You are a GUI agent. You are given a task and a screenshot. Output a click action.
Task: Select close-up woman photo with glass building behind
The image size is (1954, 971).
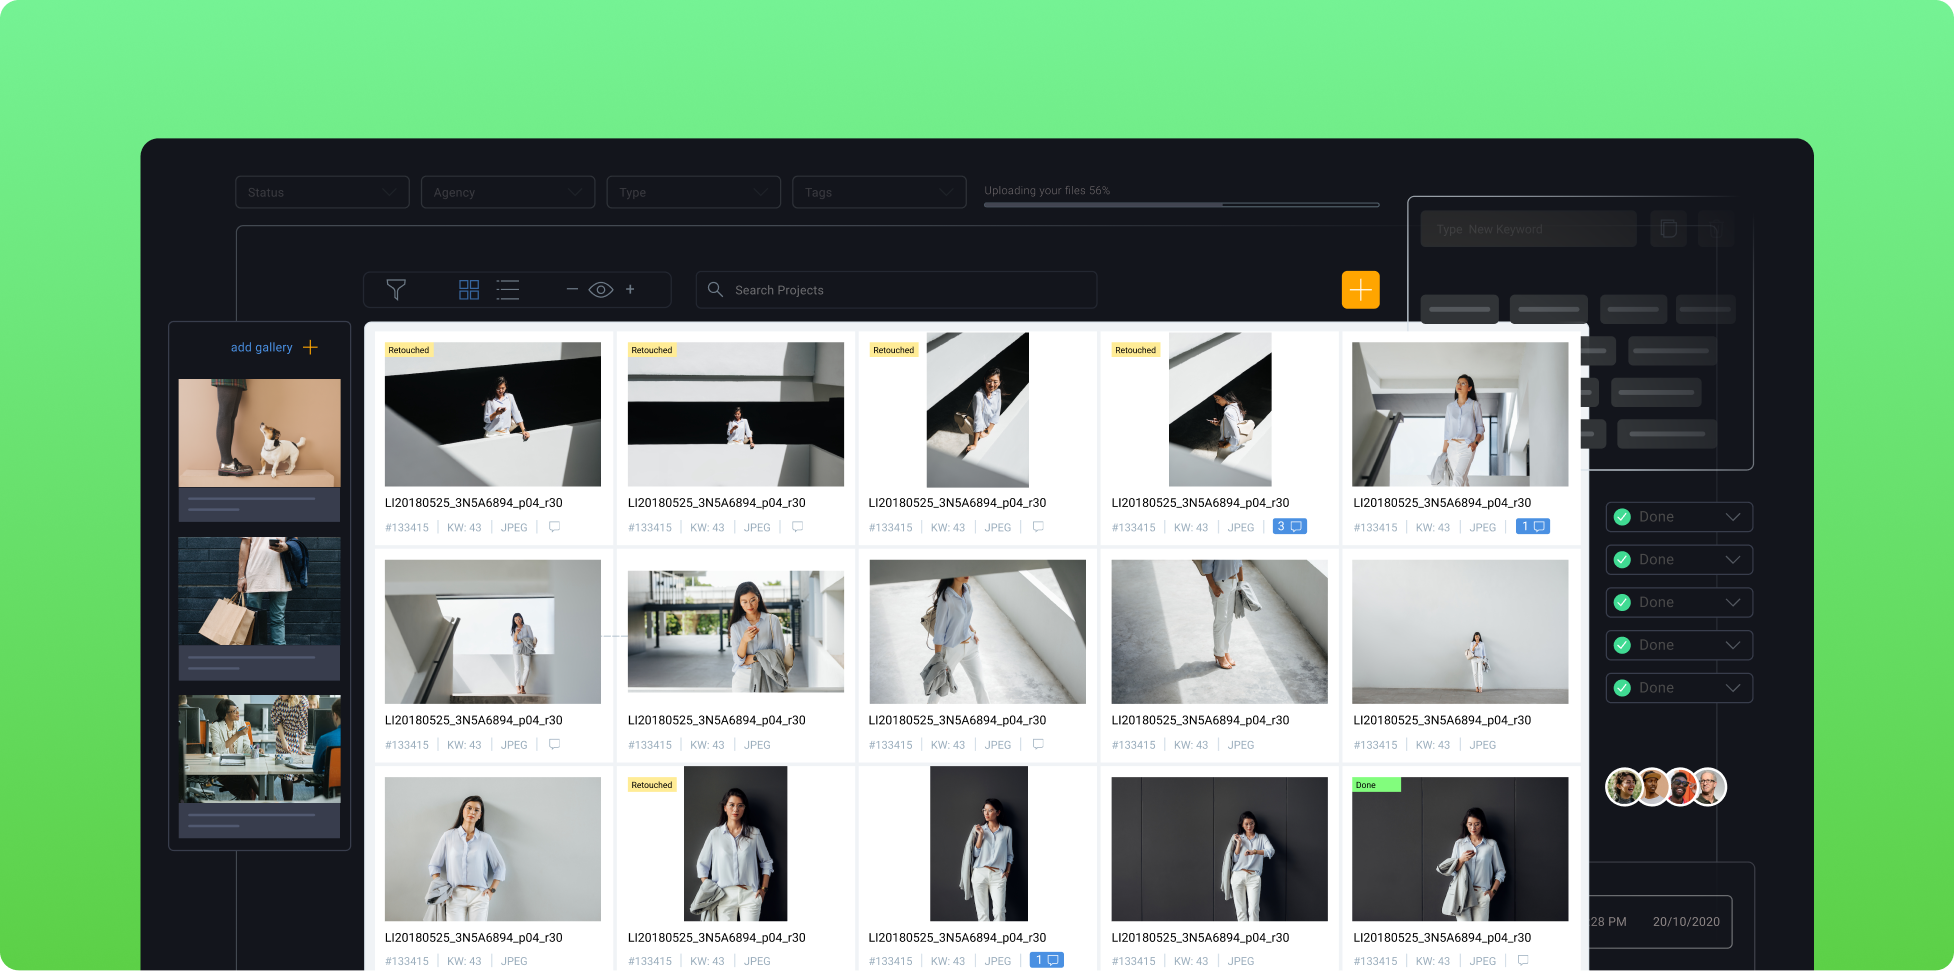(736, 632)
